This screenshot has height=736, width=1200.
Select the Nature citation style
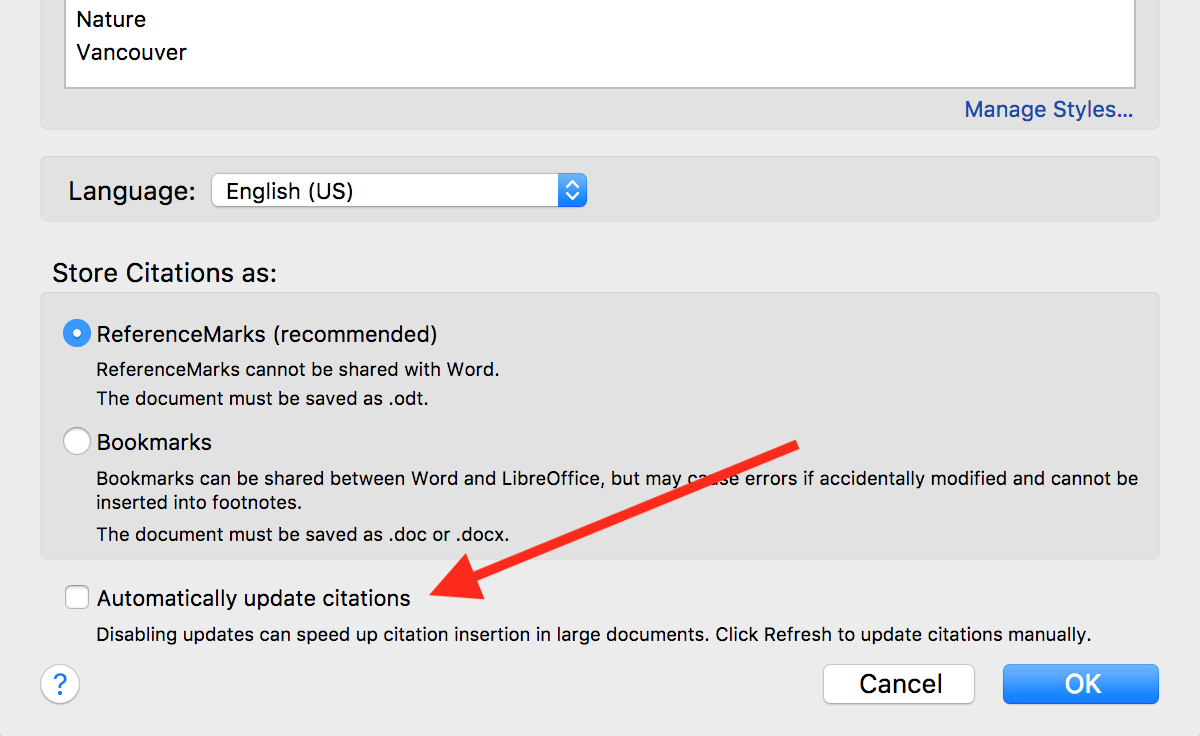[x=110, y=19]
